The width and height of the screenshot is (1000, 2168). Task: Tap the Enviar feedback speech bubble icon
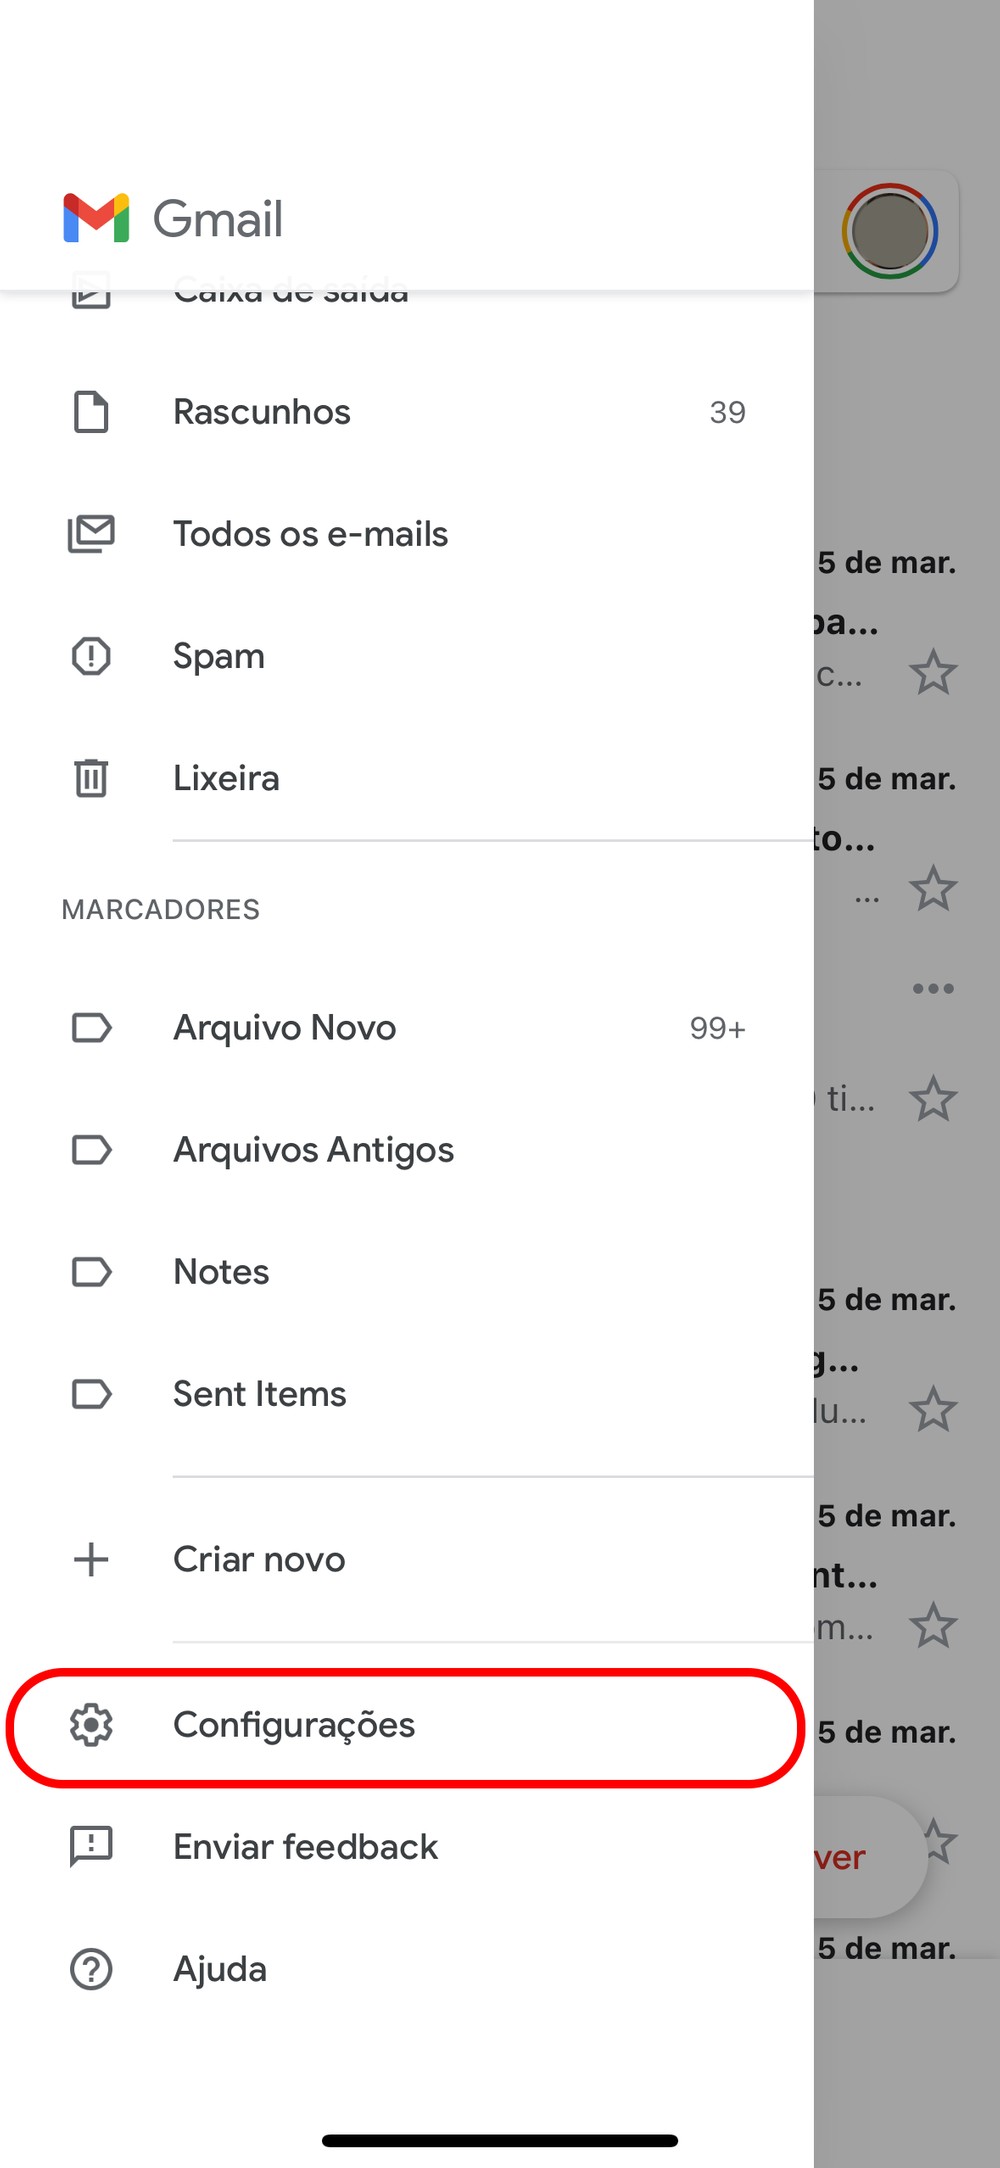click(x=91, y=1847)
